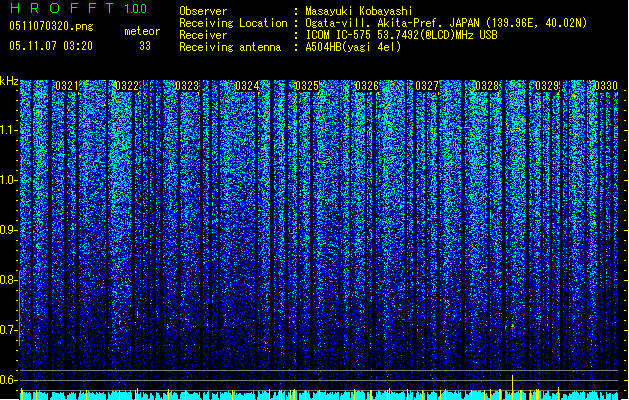Click the 0323 time marker
The width and height of the screenshot is (629, 400).
coord(187,86)
